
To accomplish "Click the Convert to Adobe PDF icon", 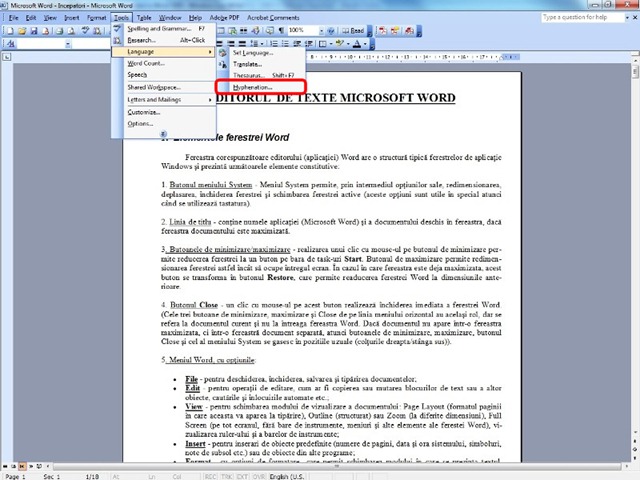I will [383, 31].
